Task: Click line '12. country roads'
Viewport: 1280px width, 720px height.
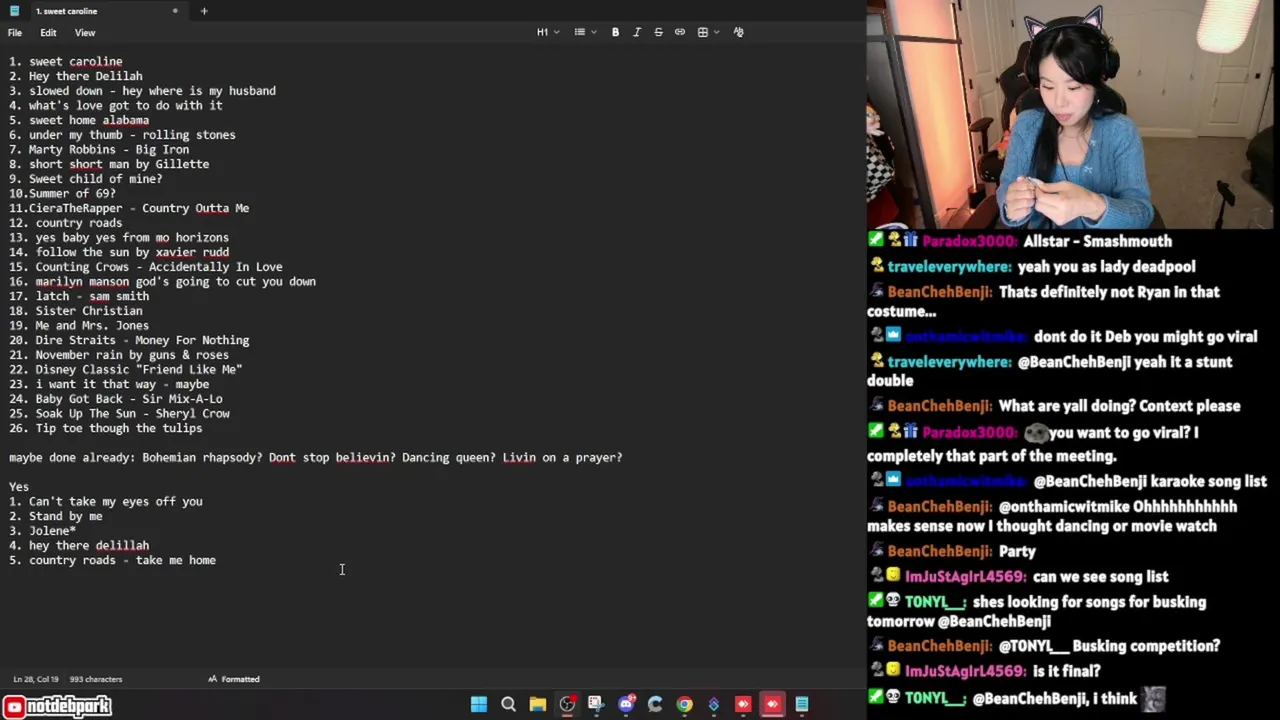Action: click(66, 223)
